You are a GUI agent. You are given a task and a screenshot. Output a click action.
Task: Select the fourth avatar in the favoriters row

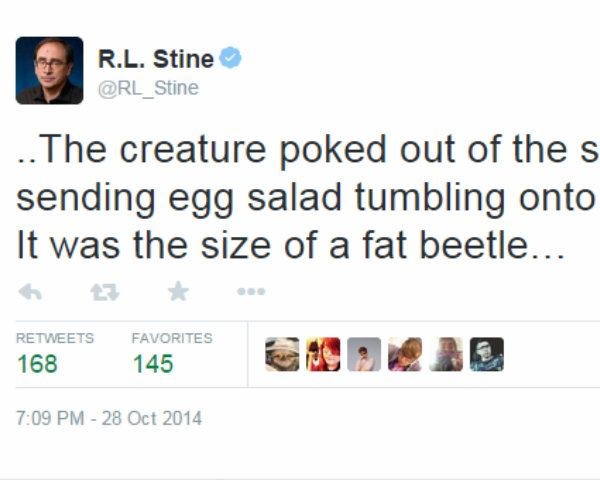point(405,355)
